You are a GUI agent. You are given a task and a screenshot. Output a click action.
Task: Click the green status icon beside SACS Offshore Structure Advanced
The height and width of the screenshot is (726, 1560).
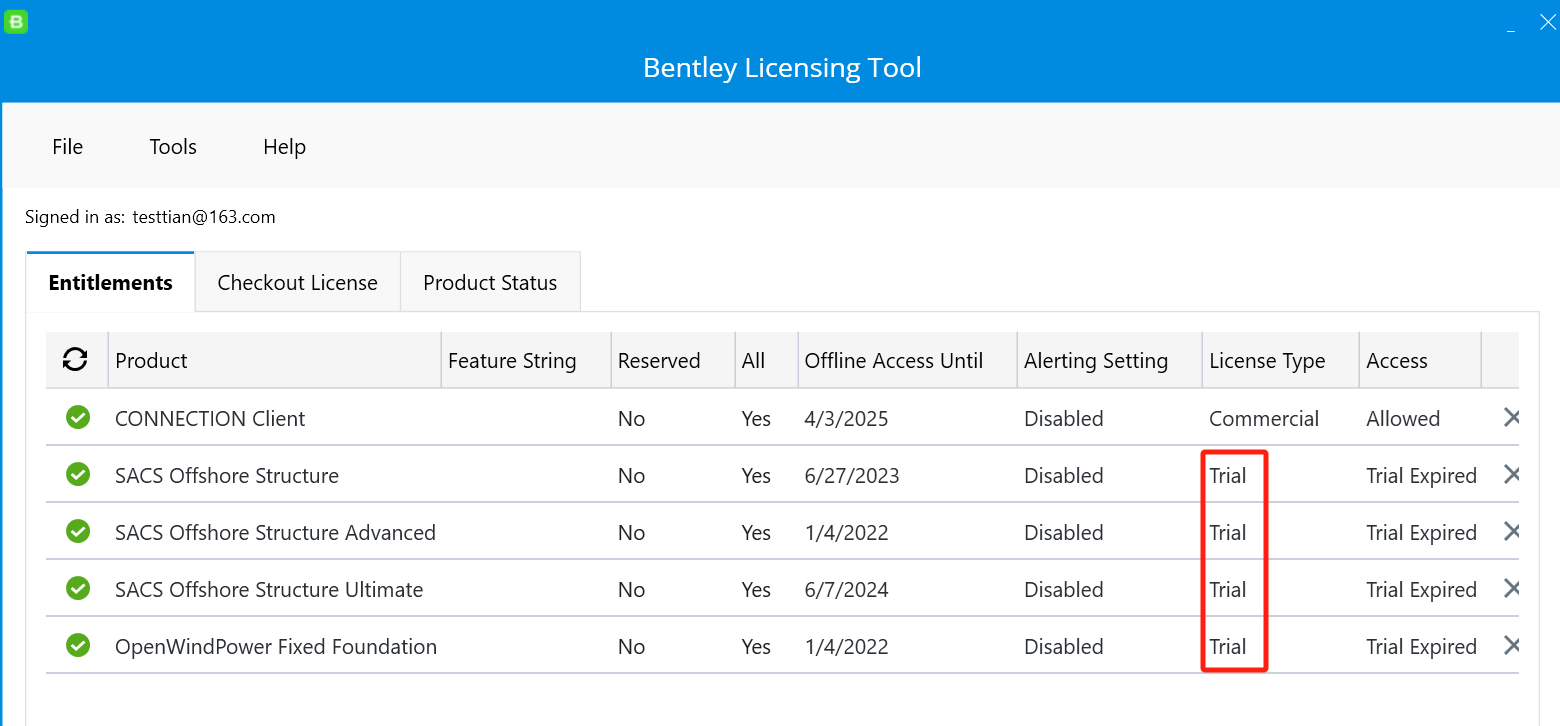(77, 531)
